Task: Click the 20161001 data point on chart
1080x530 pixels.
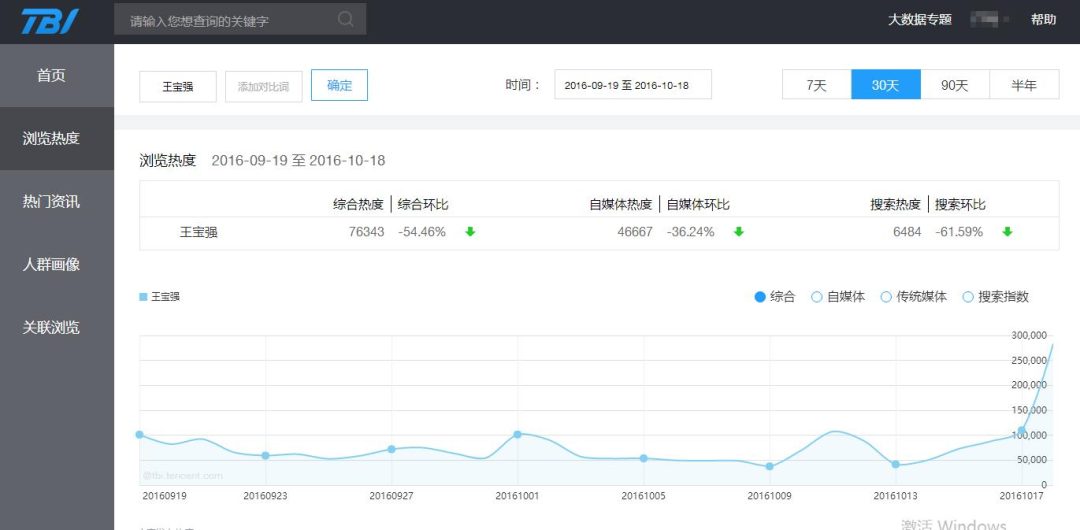Action: pos(517,434)
